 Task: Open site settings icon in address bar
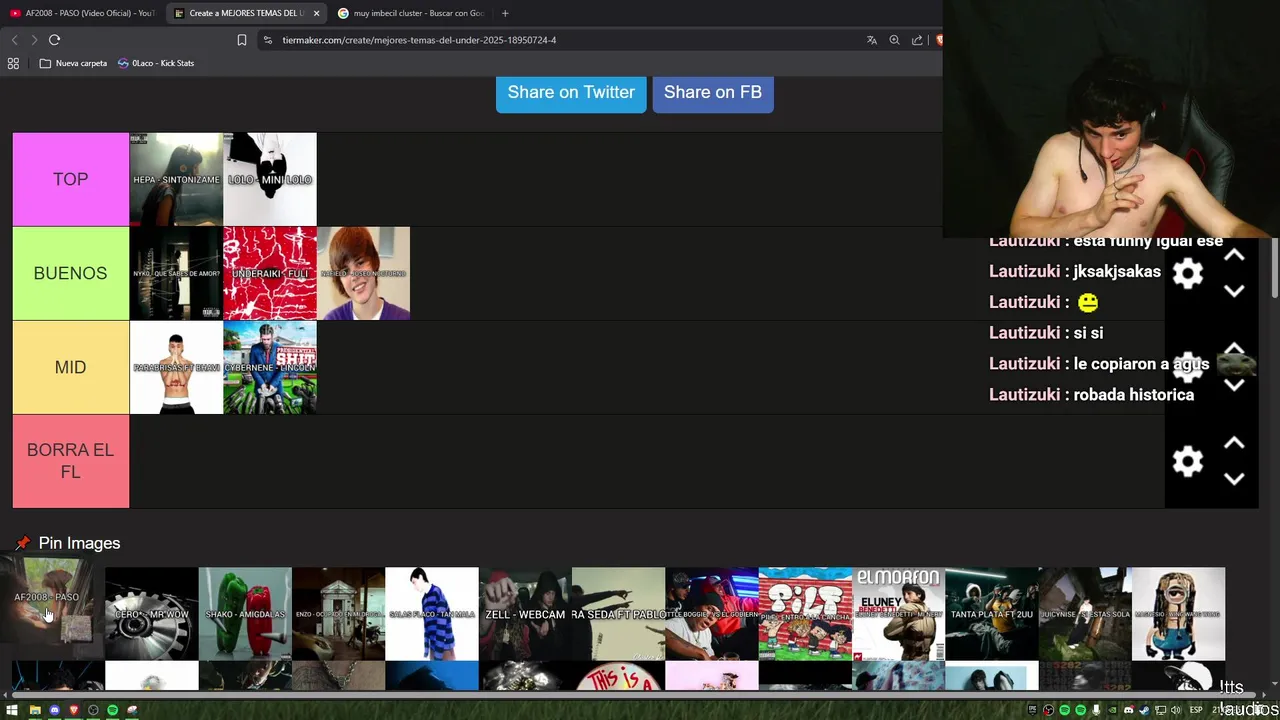267,40
